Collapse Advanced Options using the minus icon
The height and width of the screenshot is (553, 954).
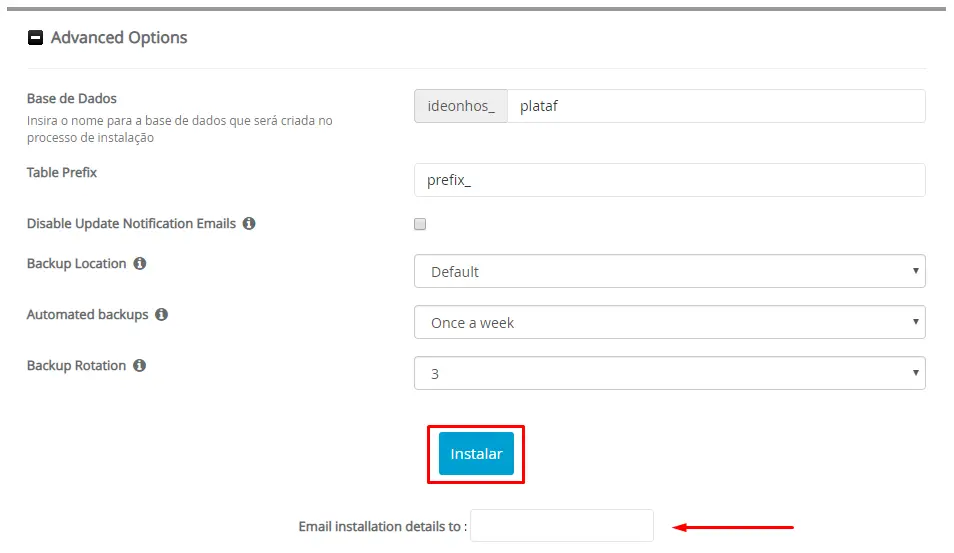click(35, 38)
